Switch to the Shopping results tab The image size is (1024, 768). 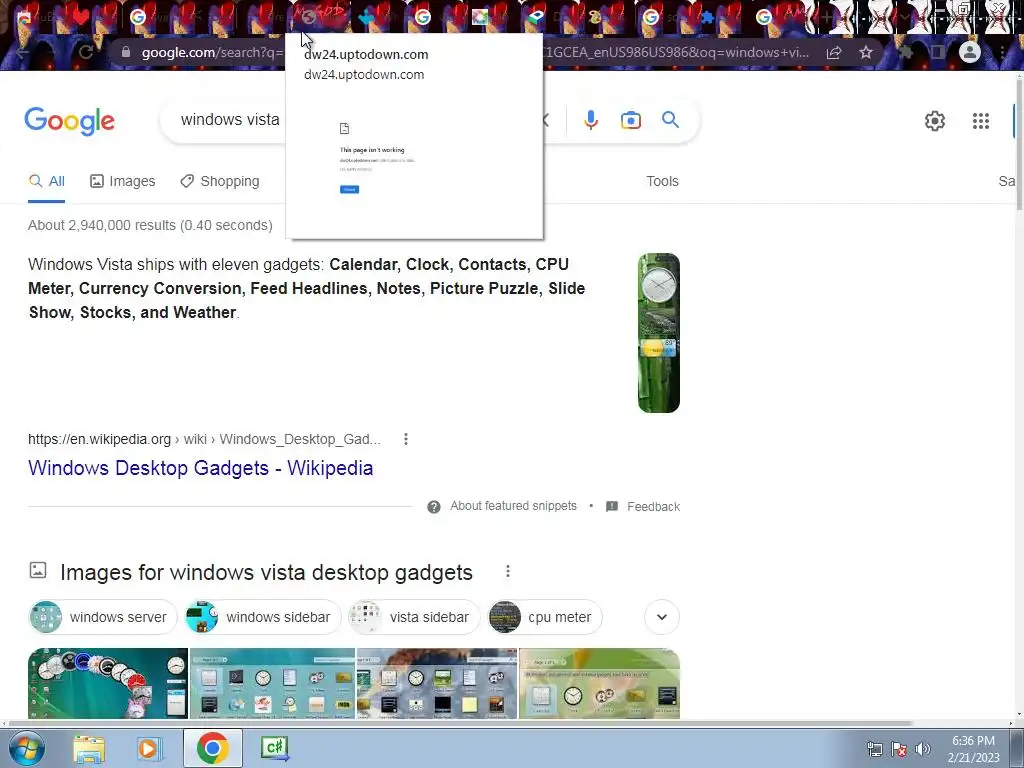click(220, 182)
